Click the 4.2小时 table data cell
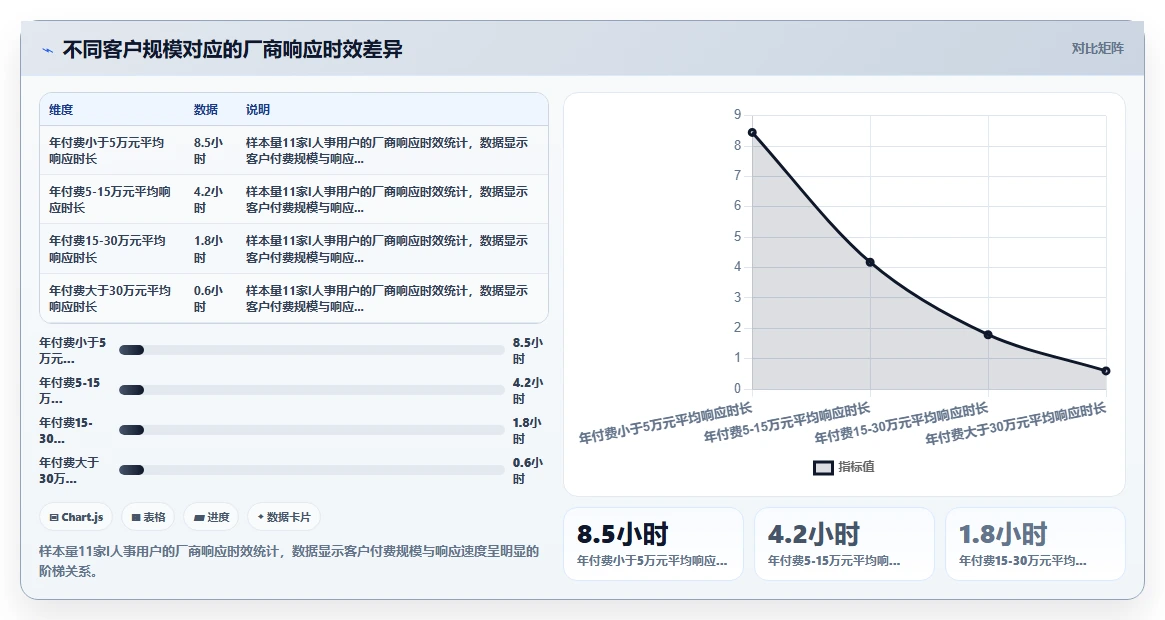1165x620 pixels. coord(209,199)
